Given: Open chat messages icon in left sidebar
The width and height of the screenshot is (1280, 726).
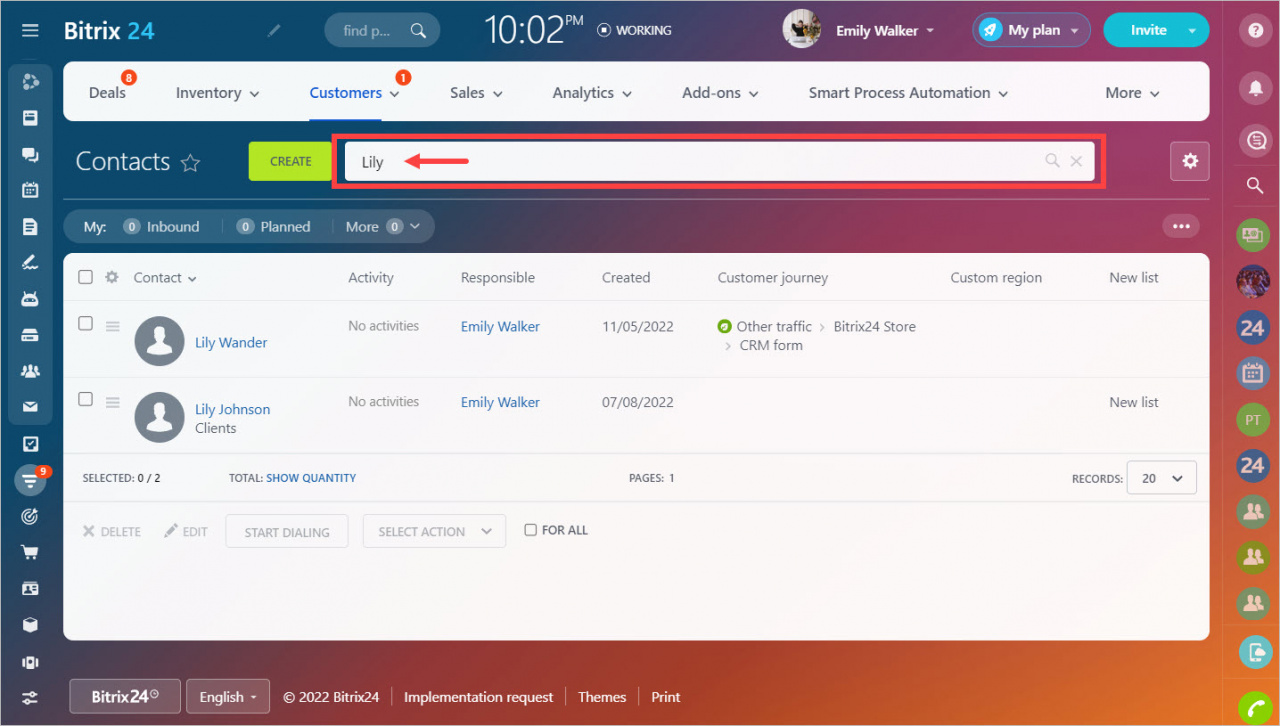Looking at the screenshot, I should [30, 154].
